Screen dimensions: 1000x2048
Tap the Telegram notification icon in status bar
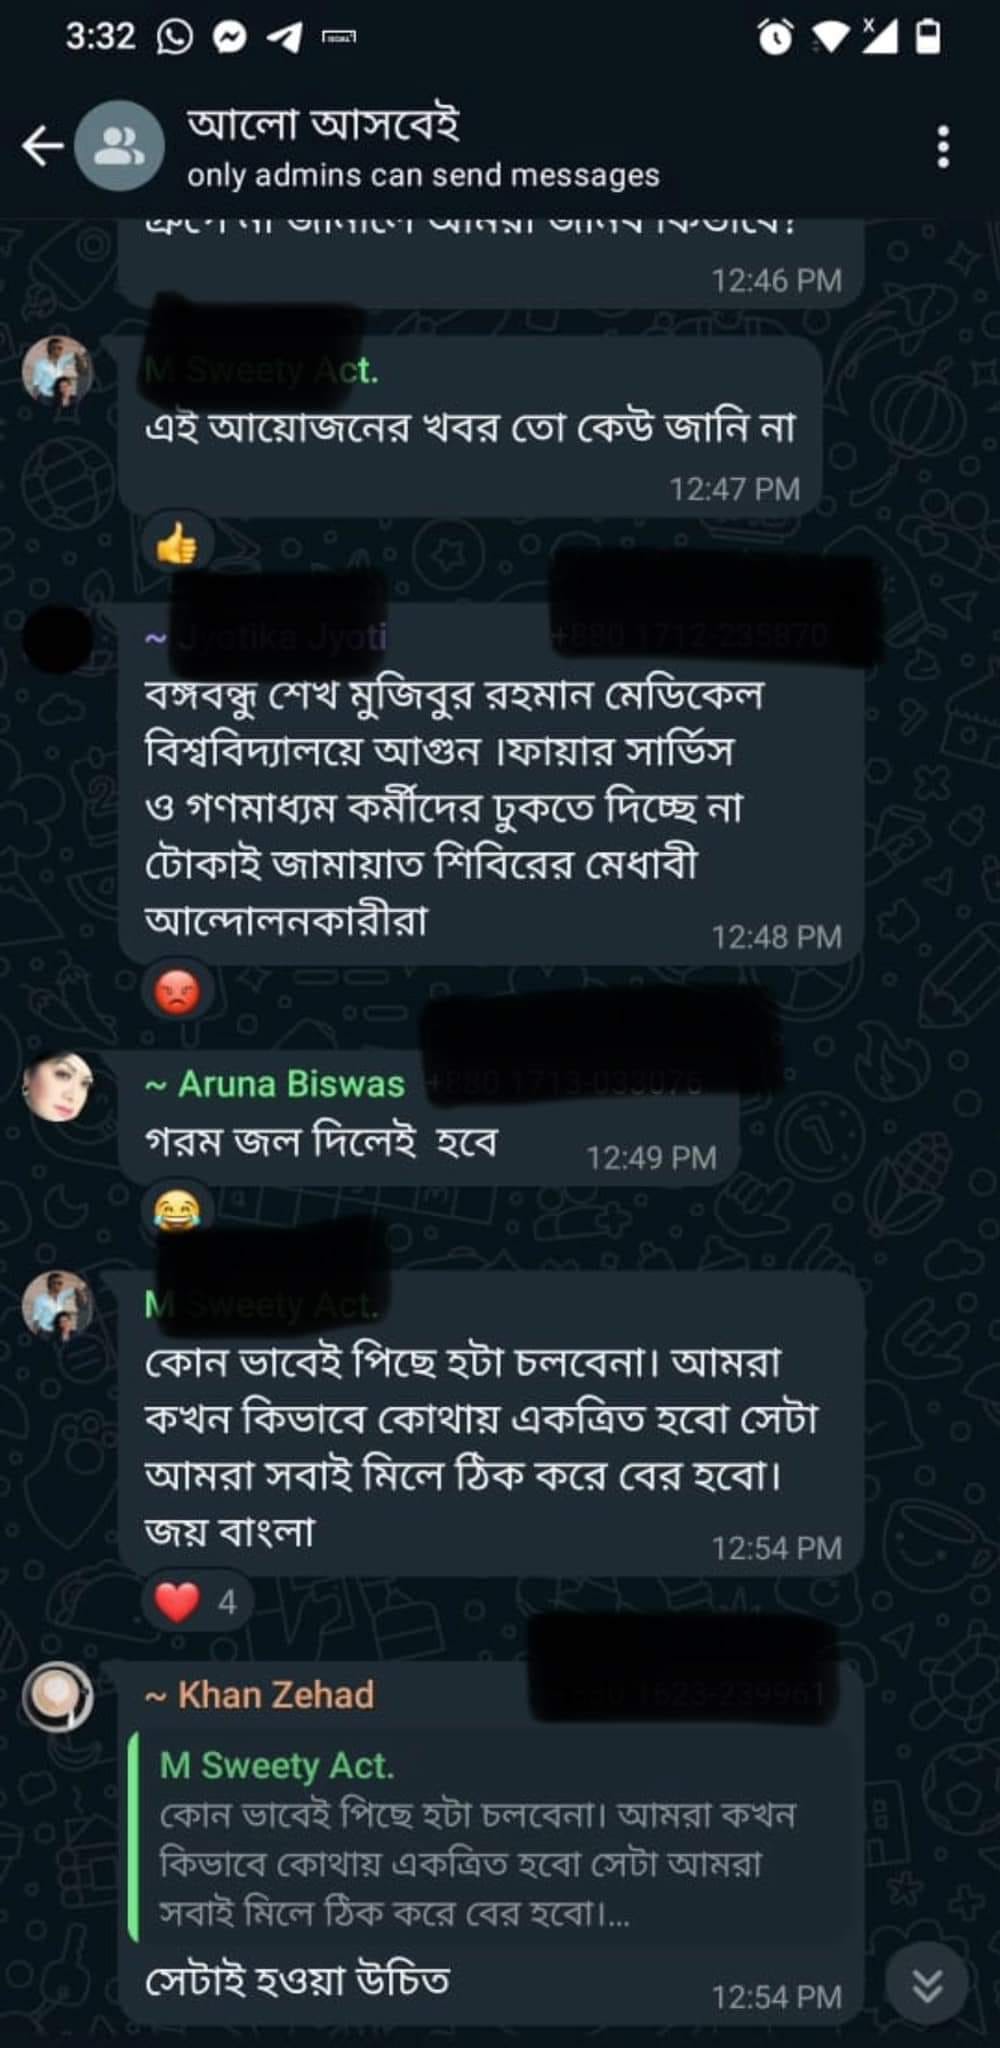284,38
